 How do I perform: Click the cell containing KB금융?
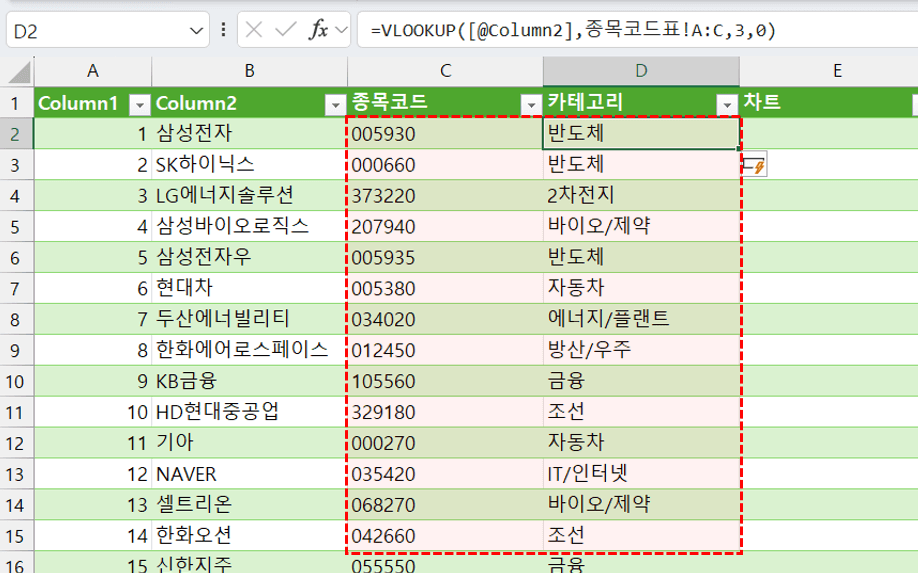point(249,381)
